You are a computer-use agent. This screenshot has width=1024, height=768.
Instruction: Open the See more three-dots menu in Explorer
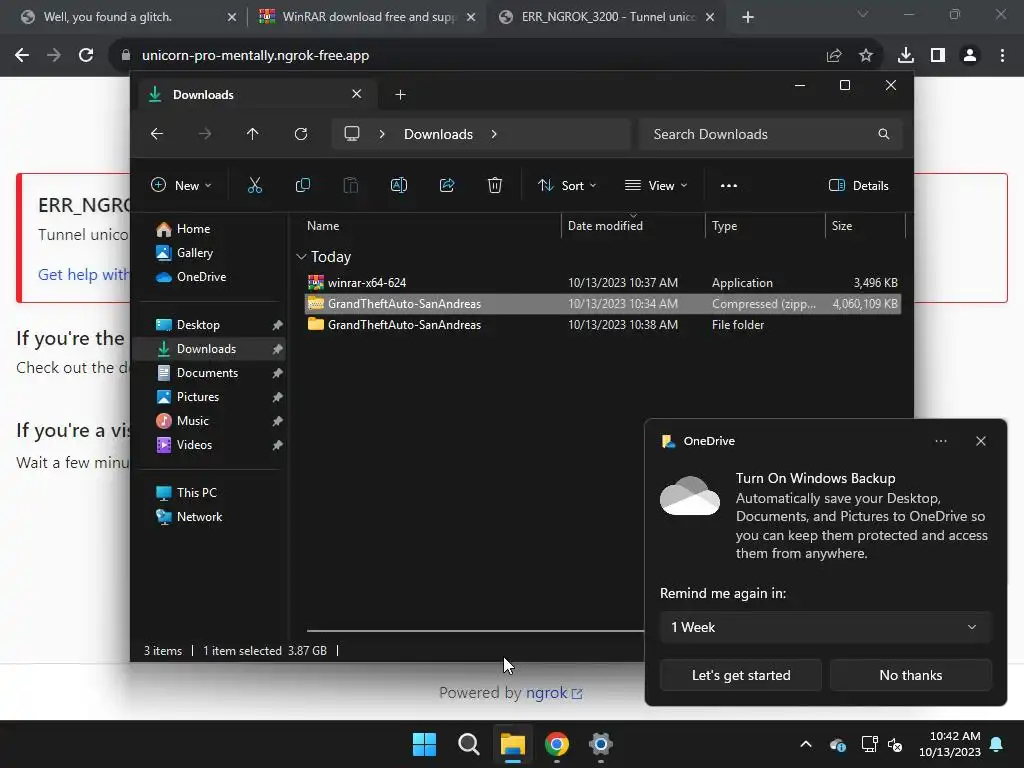pos(729,185)
